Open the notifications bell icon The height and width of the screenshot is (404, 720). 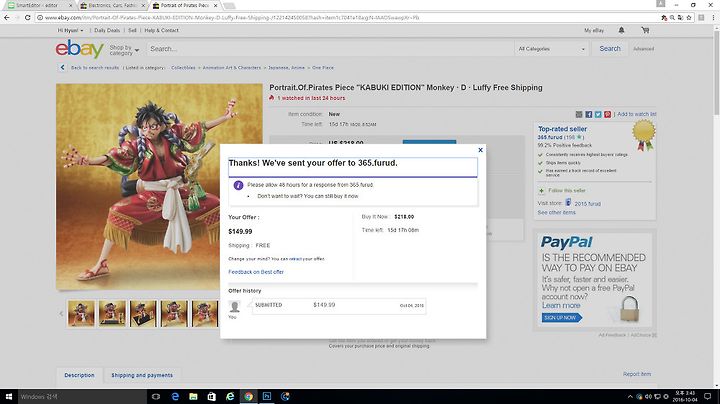pos(621,30)
